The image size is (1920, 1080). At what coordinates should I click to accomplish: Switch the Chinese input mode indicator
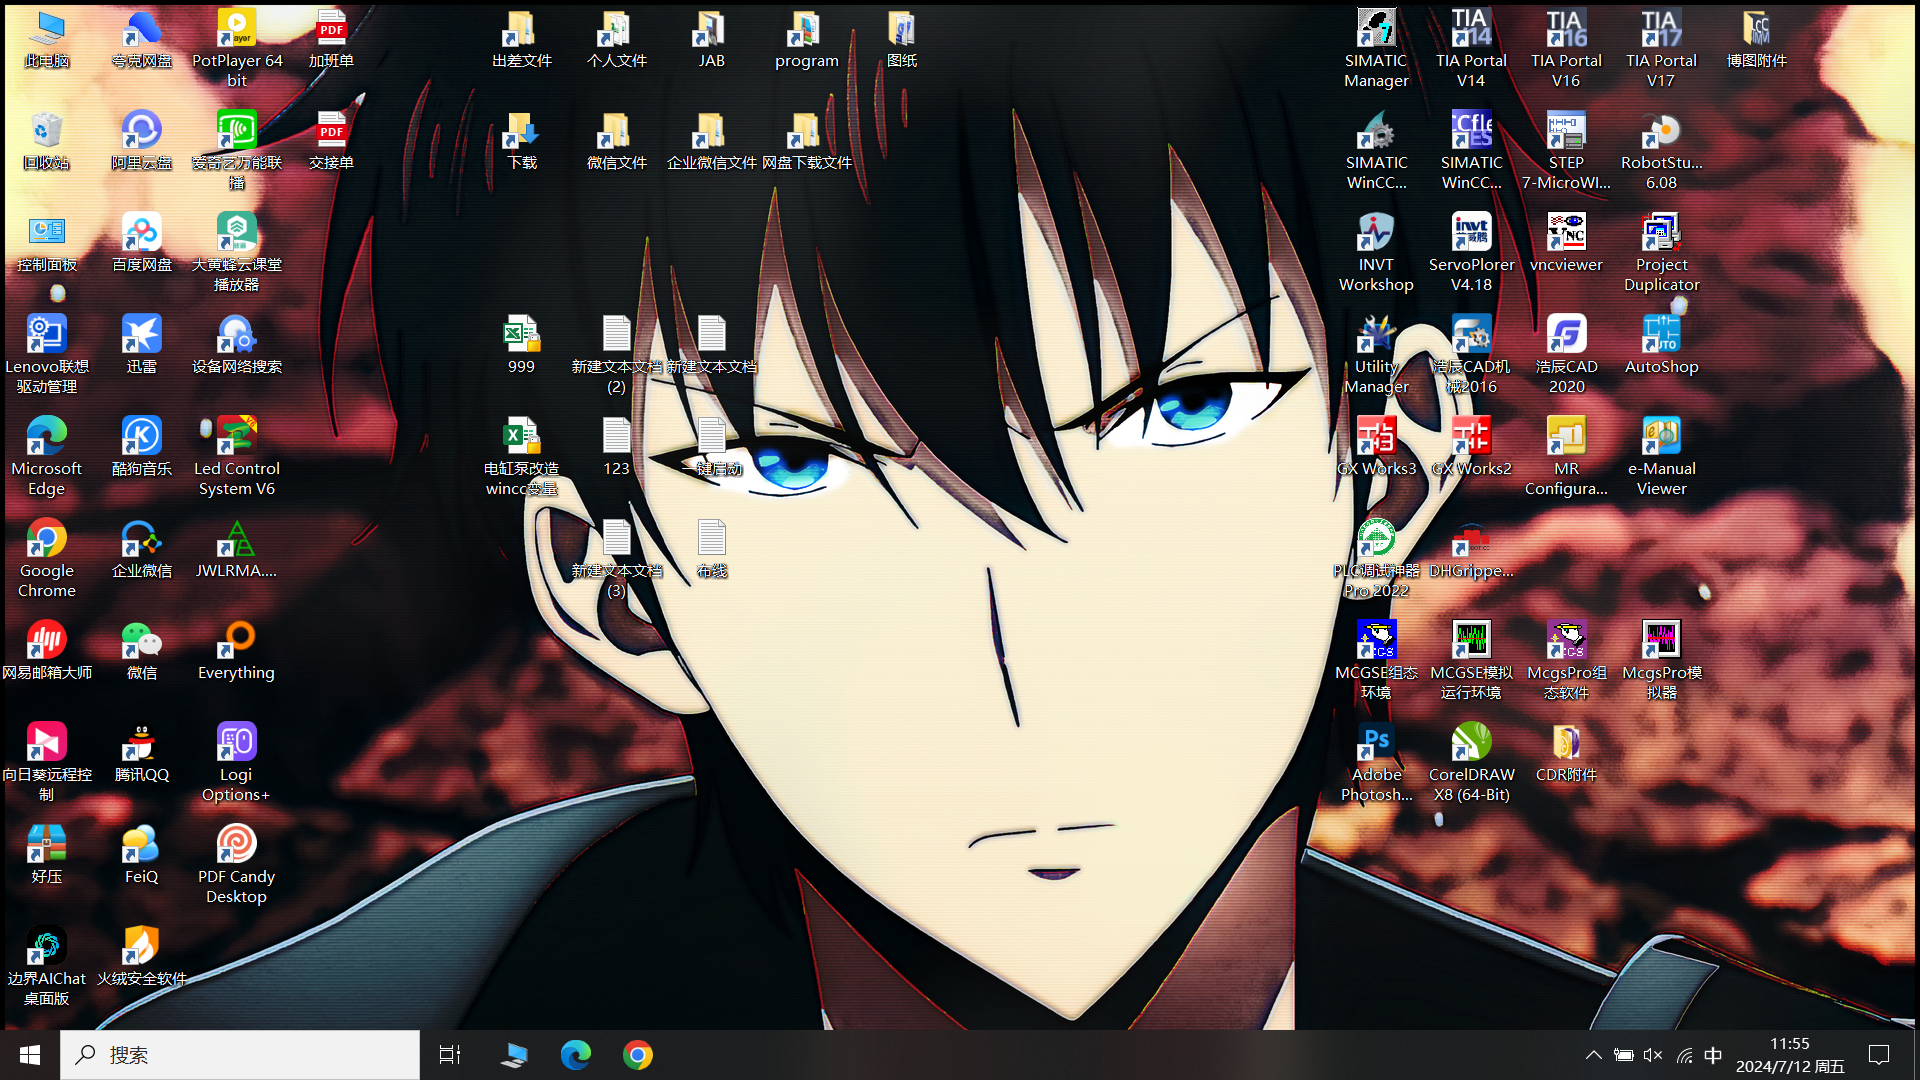pos(1713,1055)
